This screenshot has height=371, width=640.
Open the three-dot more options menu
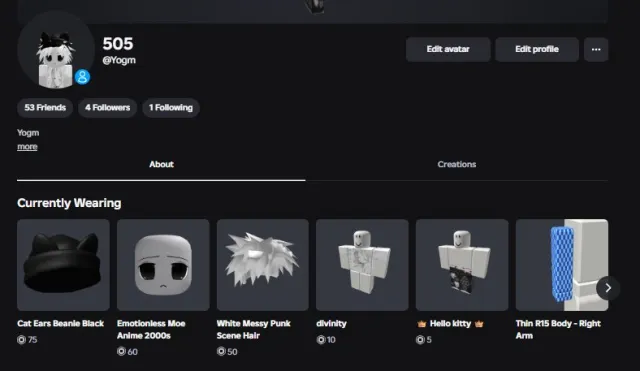tap(596, 49)
